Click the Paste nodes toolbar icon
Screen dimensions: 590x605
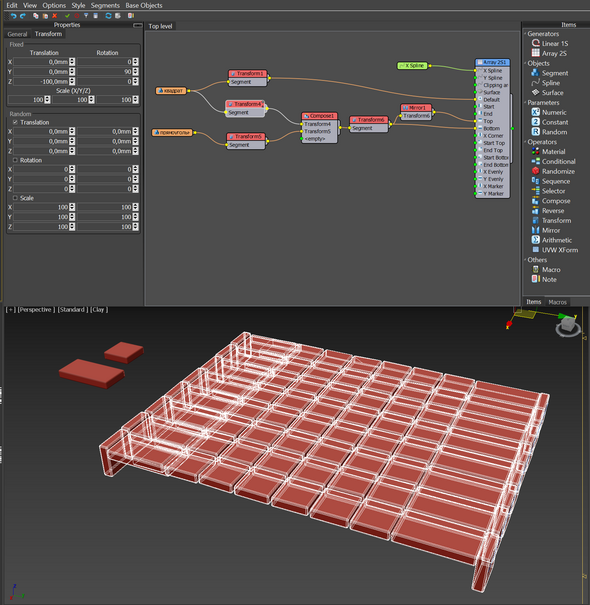point(45,16)
